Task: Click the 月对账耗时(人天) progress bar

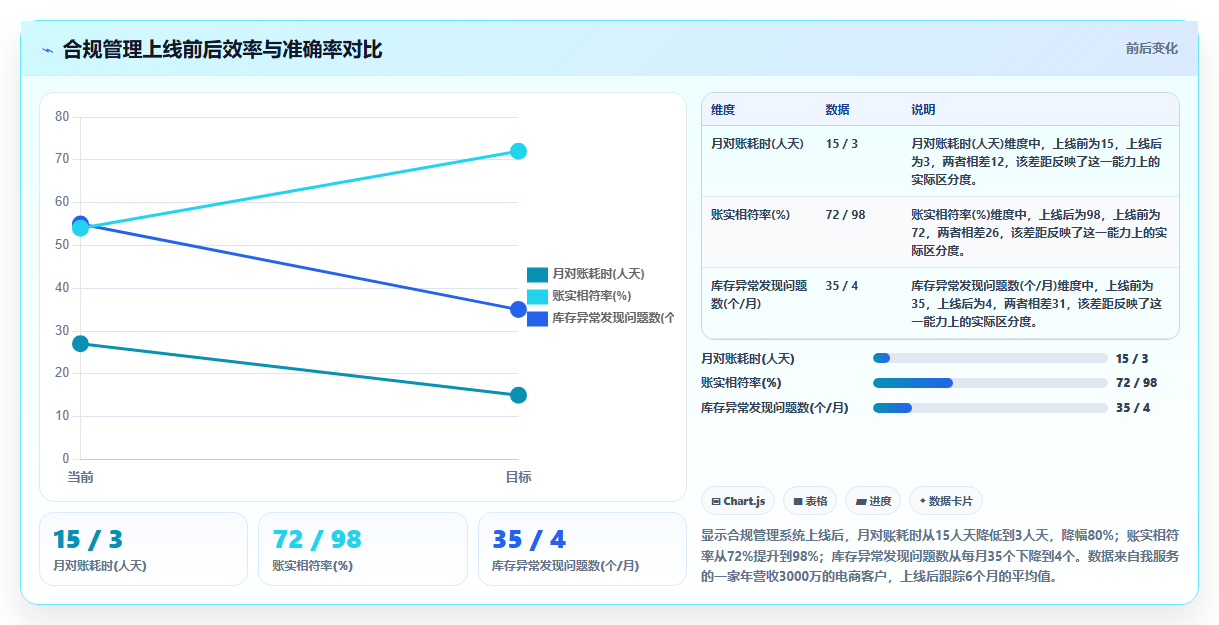Action: point(990,358)
